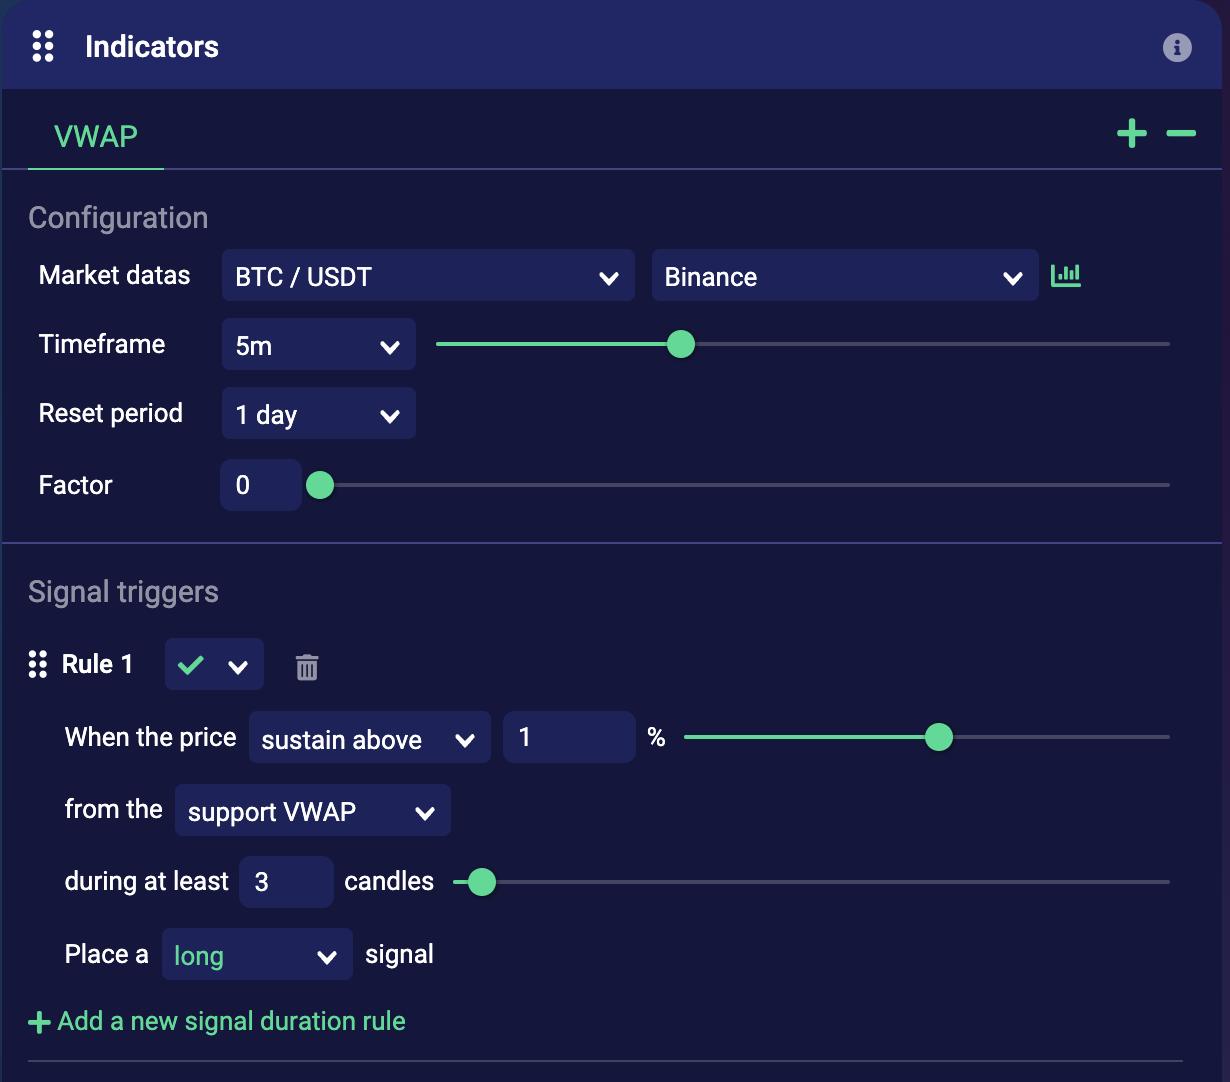Screen dimensions: 1230x1082
Task: Grab the Indicators panel drag handle
Action: coord(43,47)
